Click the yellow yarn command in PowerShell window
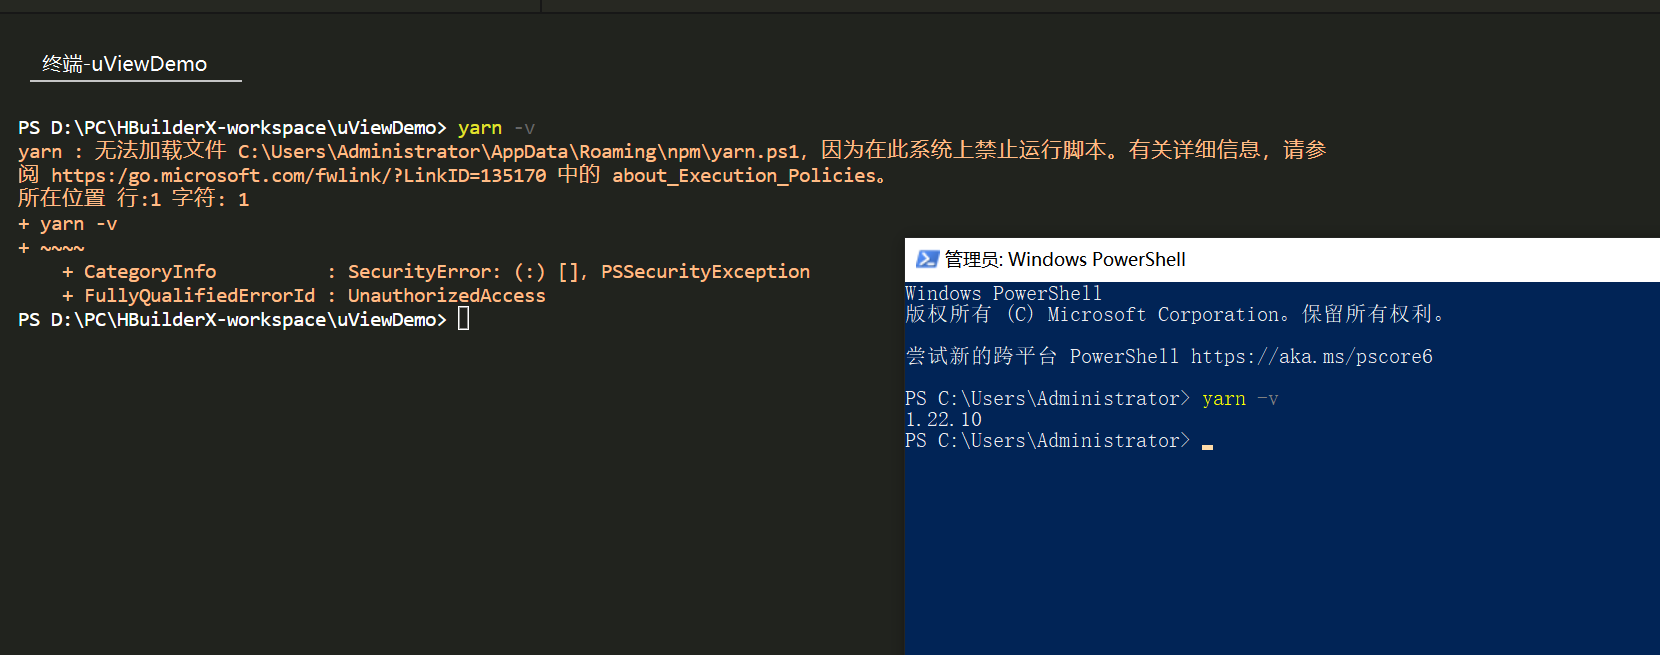Viewport: 1660px width, 655px height. (x=1224, y=399)
